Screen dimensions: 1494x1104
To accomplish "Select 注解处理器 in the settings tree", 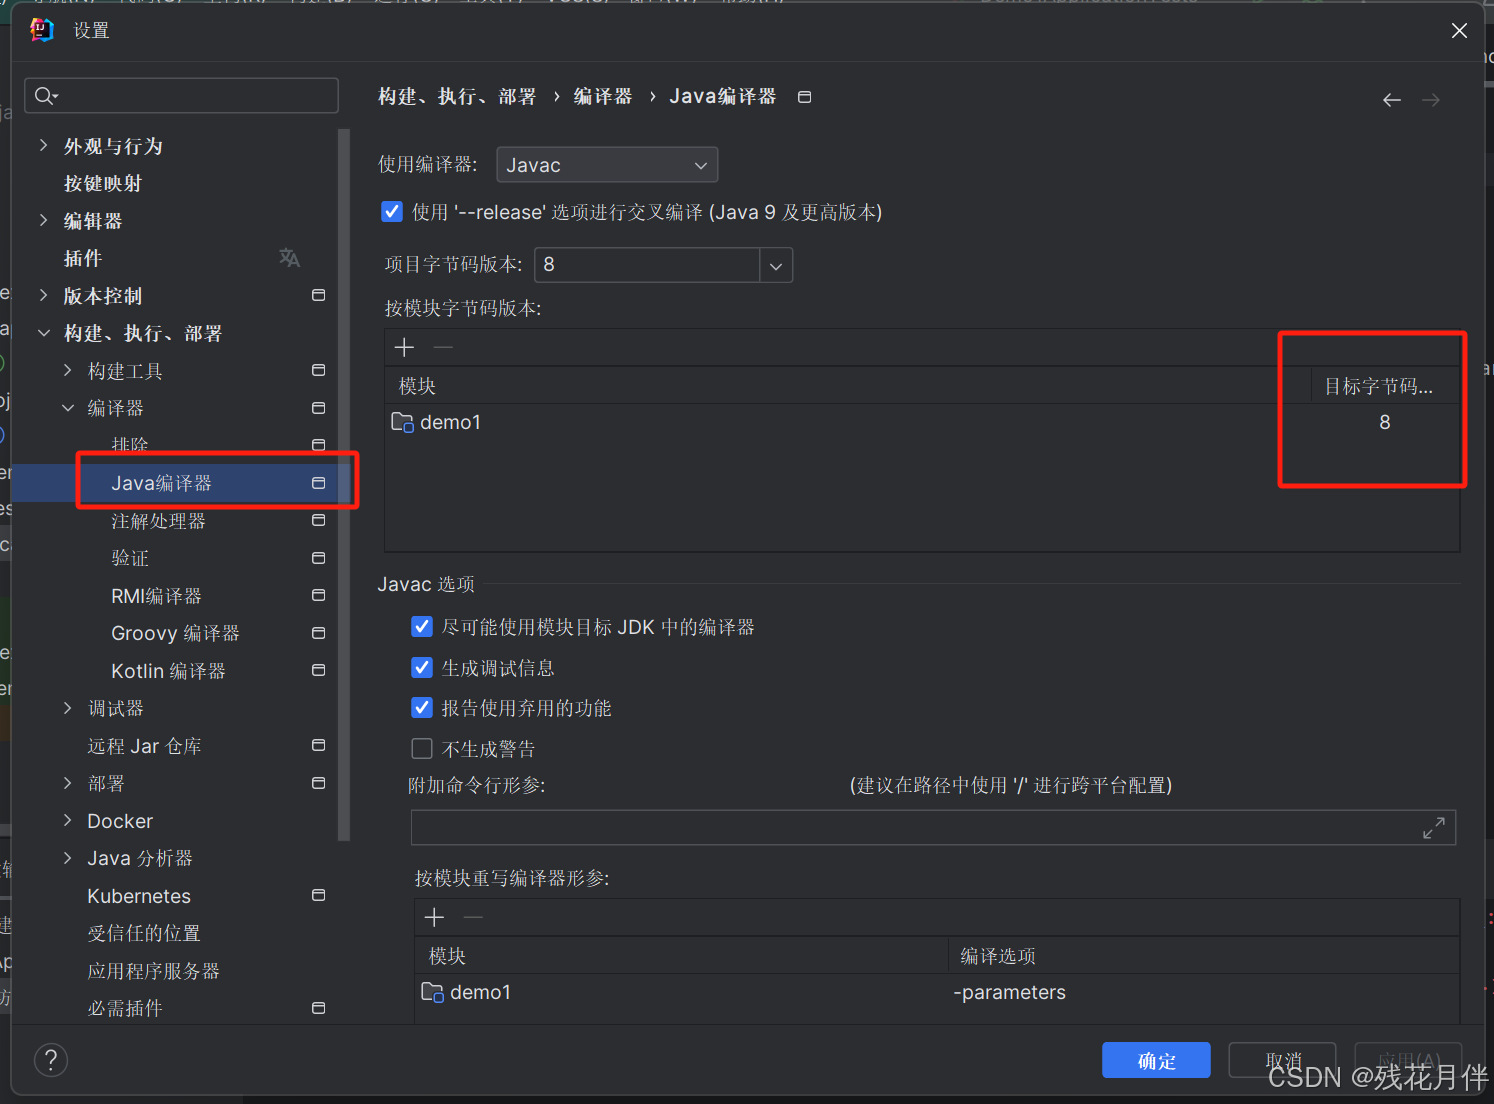I will point(158,520).
